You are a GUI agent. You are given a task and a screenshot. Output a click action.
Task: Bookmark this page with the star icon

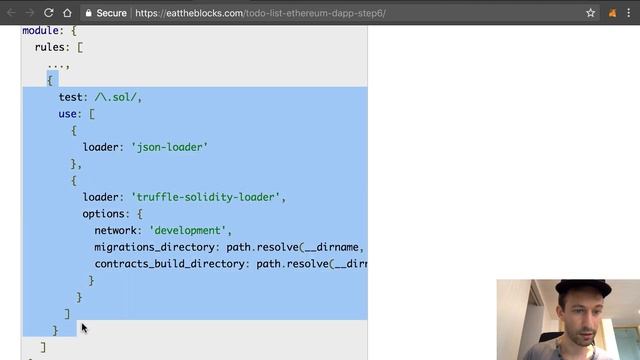pyautogui.click(x=591, y=13)
